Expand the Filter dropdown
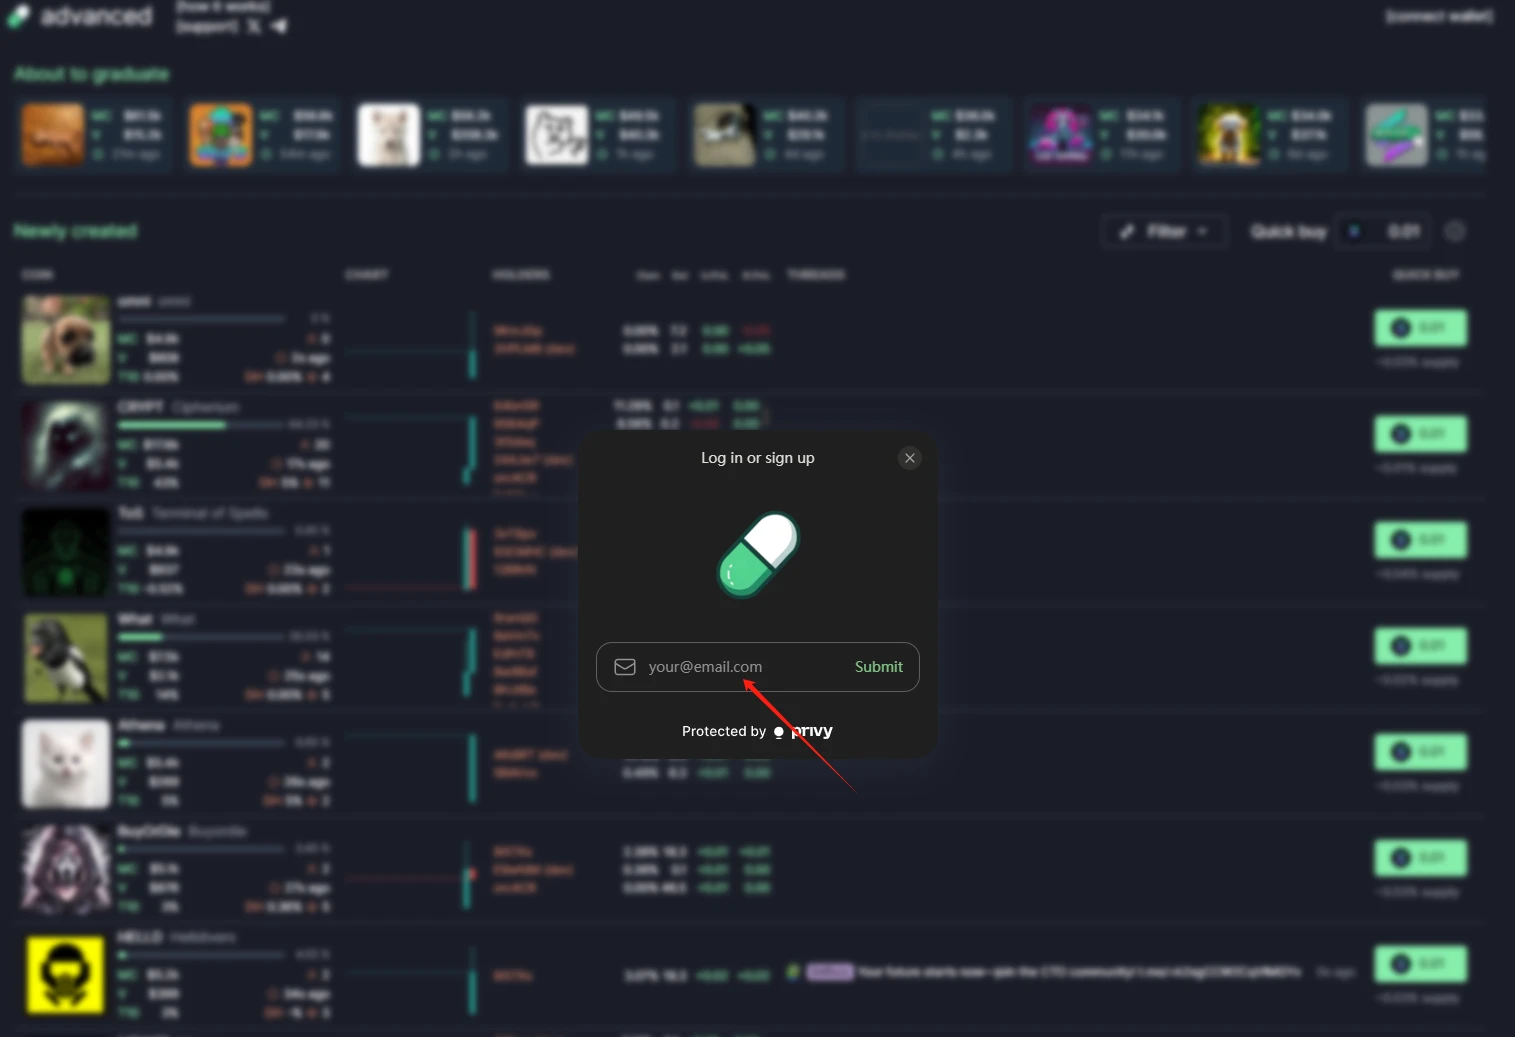 [x=1164, y=231]
